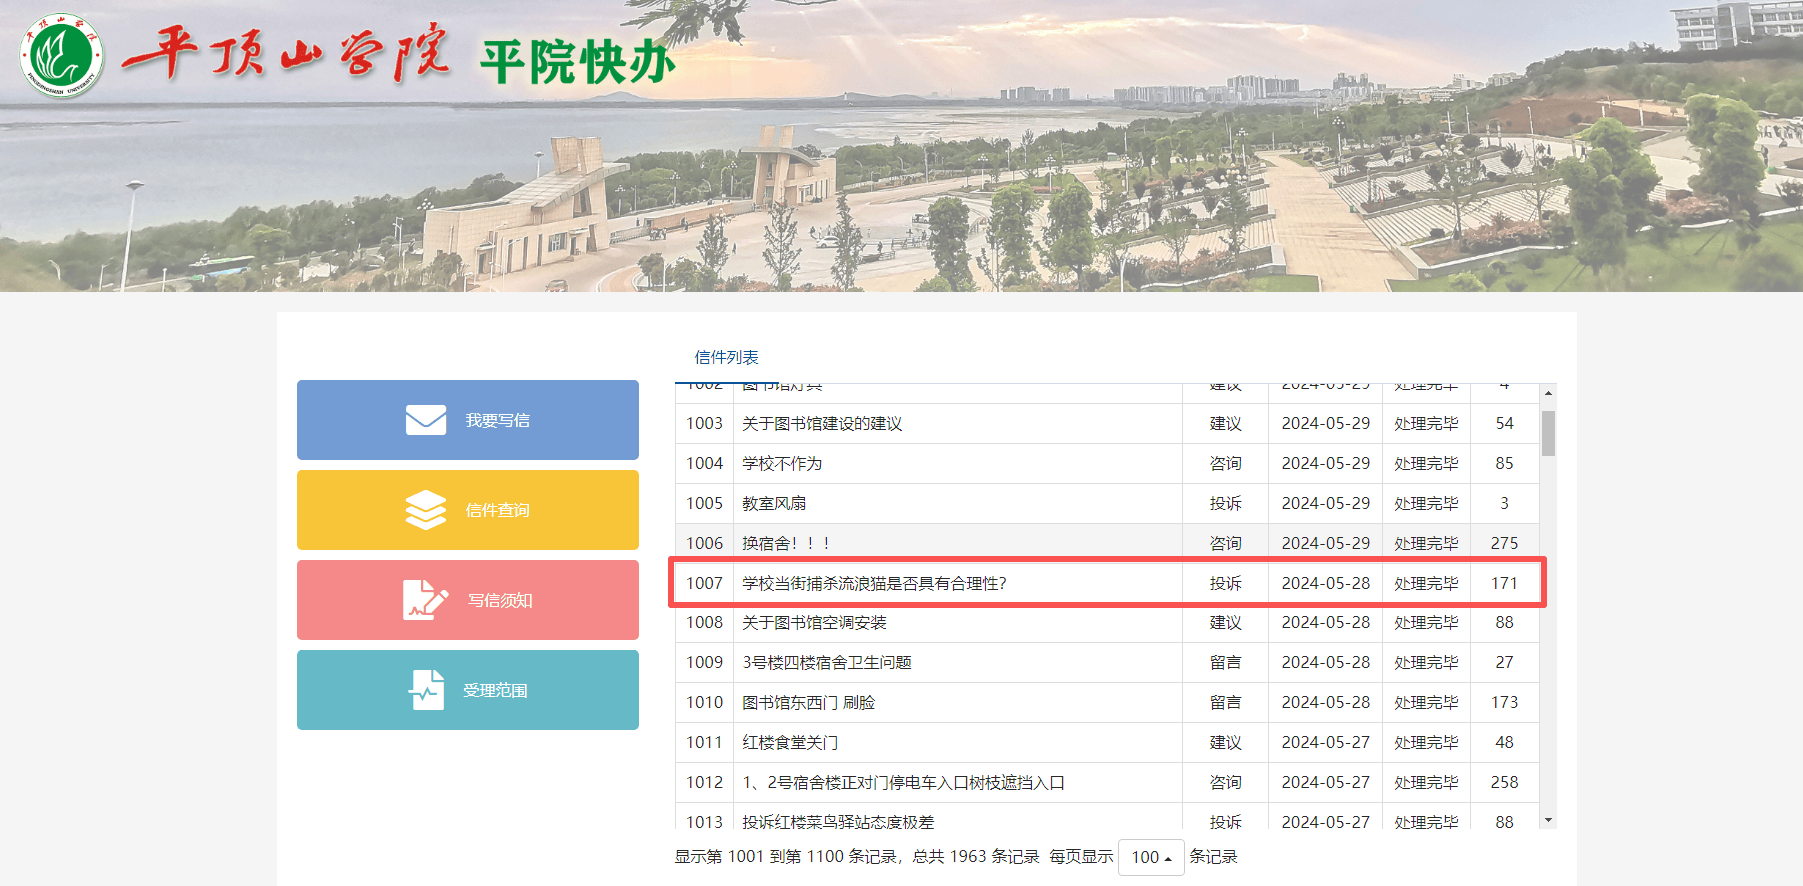Click the Pingdingshan University round logo

pos(62,56)
